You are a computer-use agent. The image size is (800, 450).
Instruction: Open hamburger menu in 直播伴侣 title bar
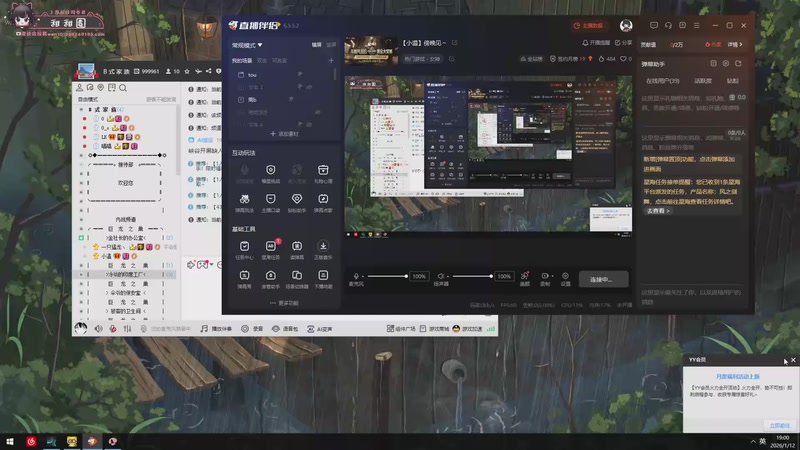[696, 25]
